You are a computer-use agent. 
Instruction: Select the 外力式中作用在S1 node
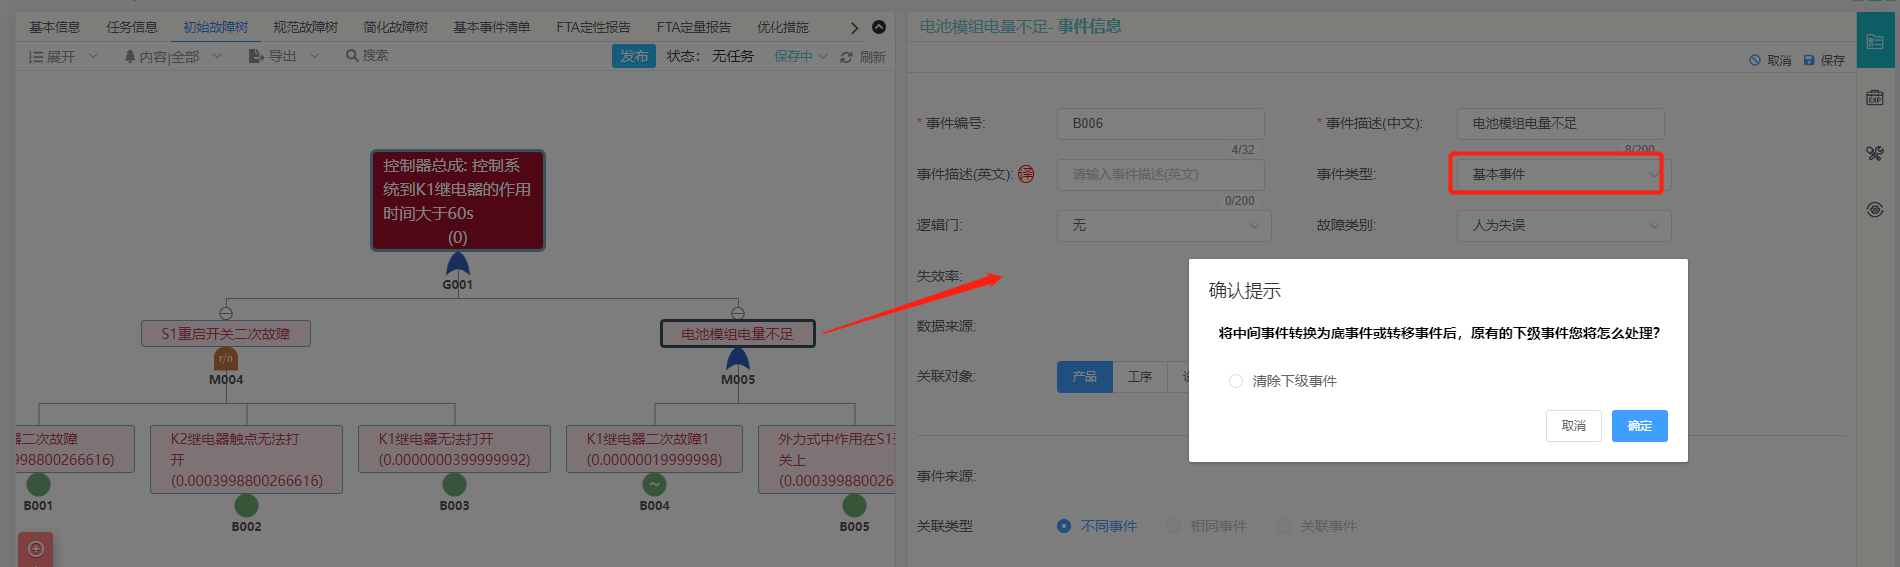pyautogui.click(x=826, y=459)
